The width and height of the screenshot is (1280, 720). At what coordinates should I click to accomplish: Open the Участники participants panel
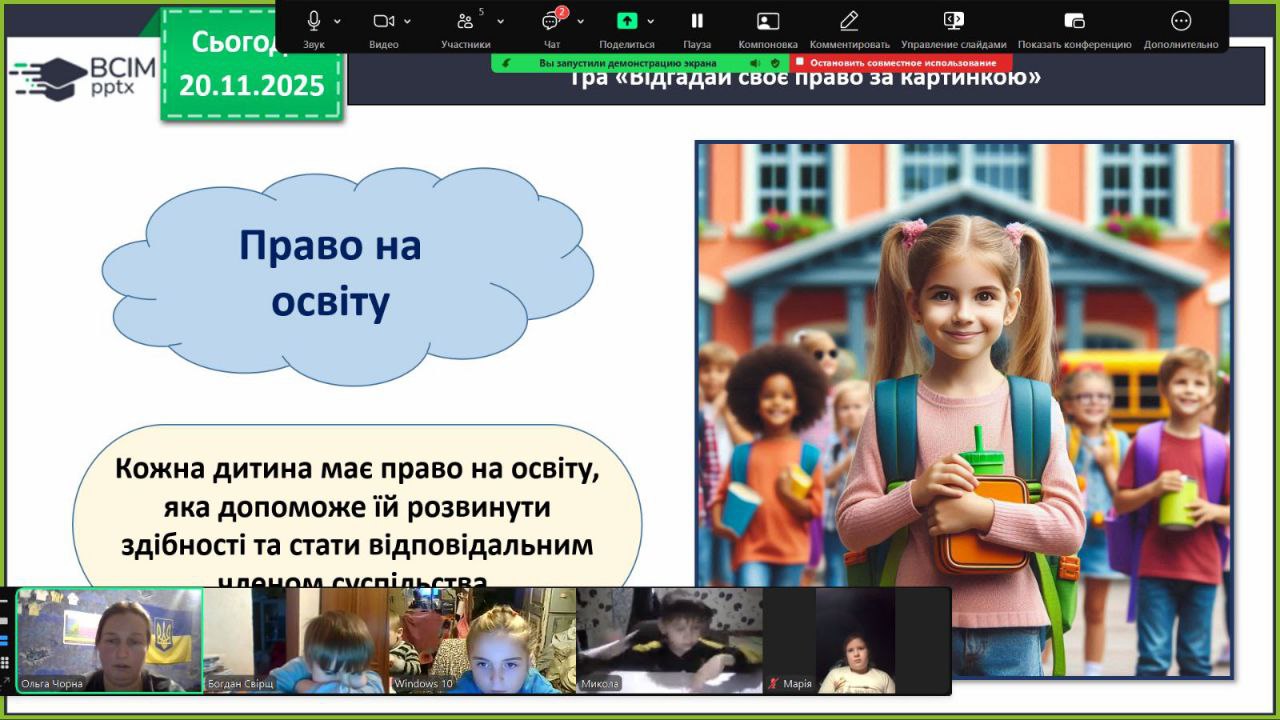point(465,21)
